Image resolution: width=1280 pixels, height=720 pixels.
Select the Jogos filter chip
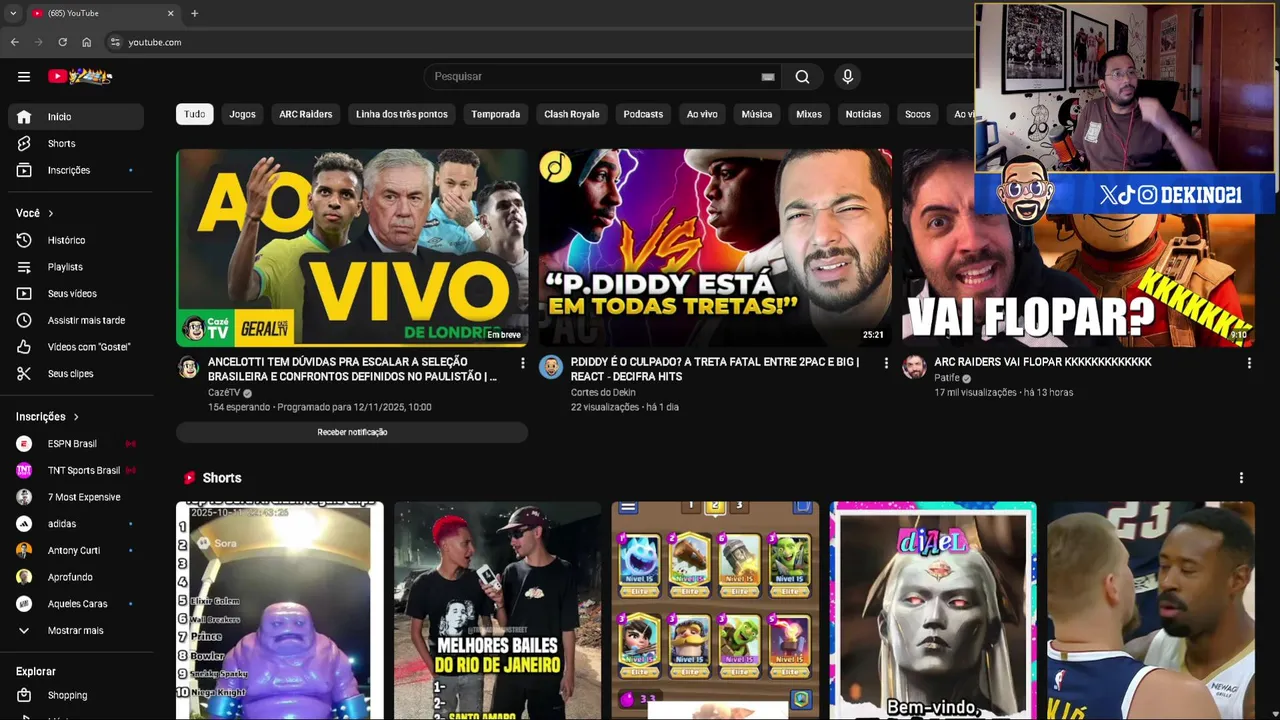[242, 114]
